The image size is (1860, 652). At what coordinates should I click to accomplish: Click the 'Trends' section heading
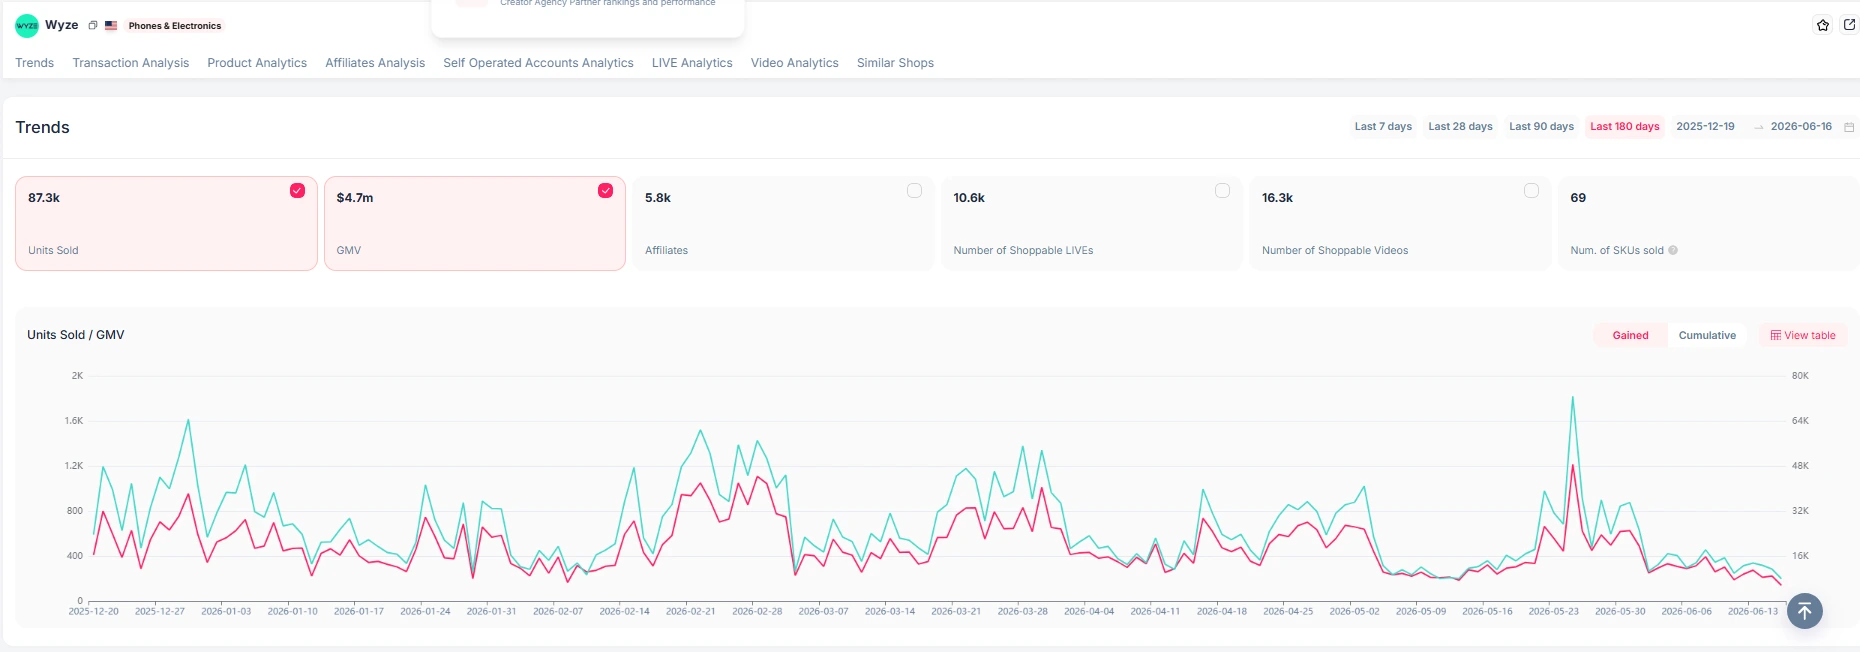42,128
